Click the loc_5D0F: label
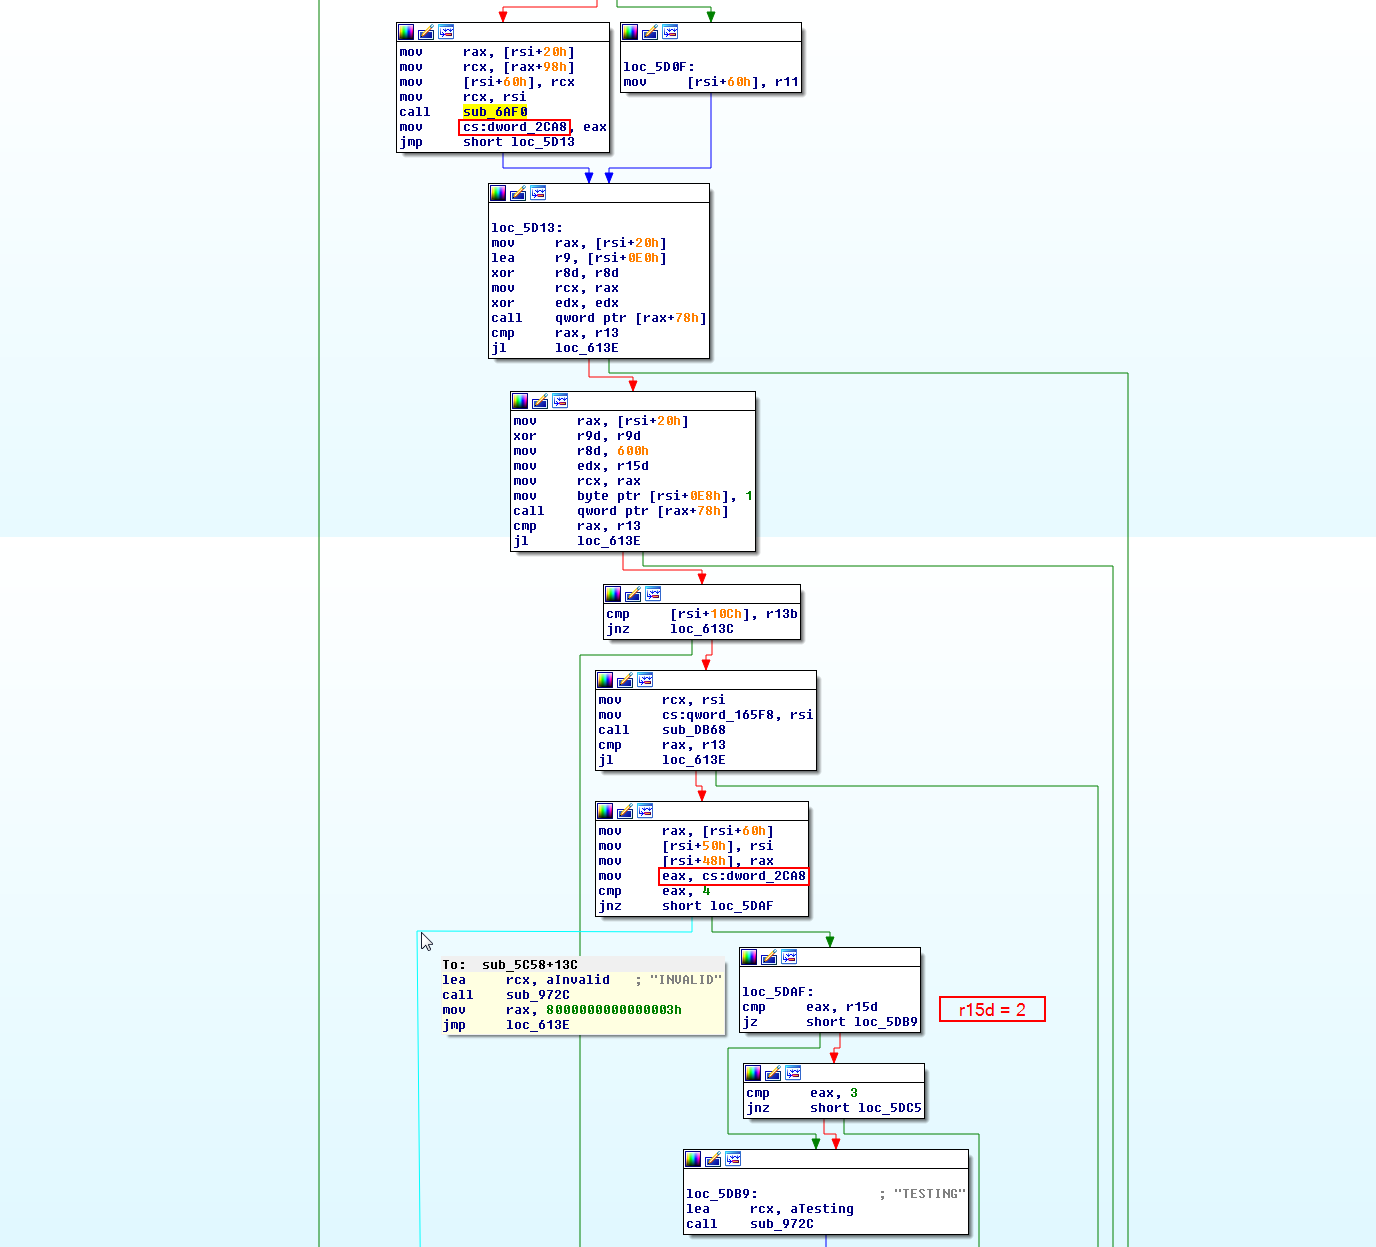 click(659, 67)
